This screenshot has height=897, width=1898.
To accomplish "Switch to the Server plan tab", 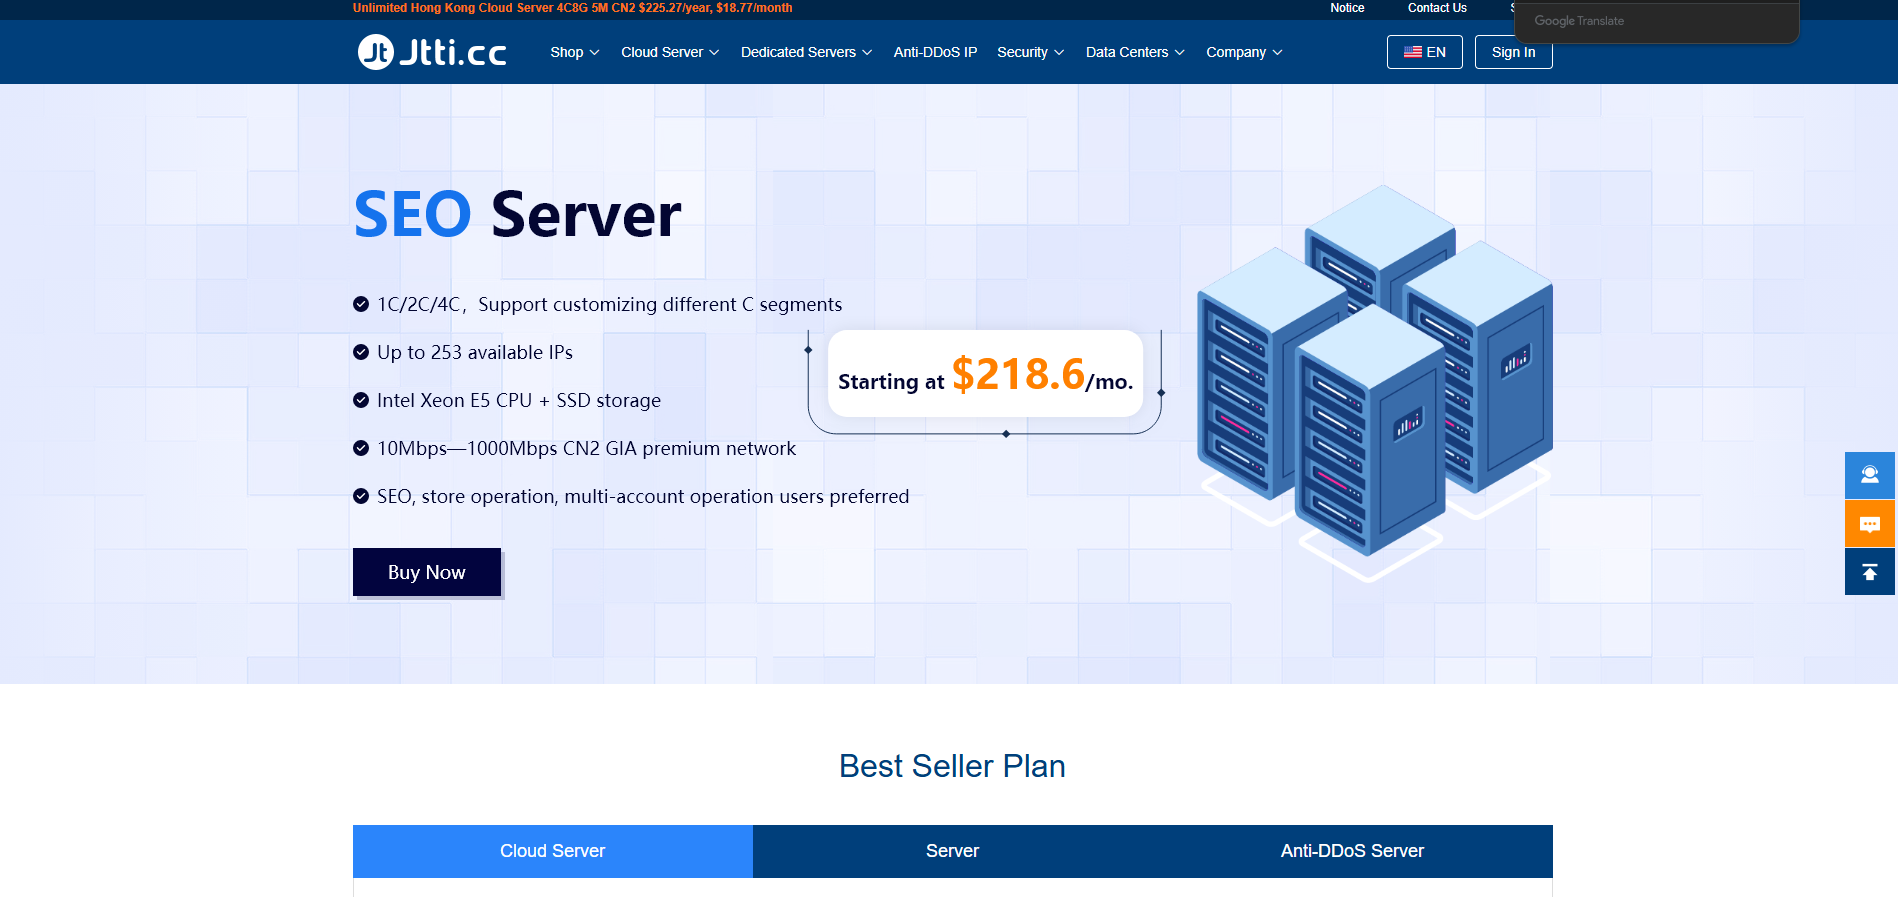I will 952,851.
